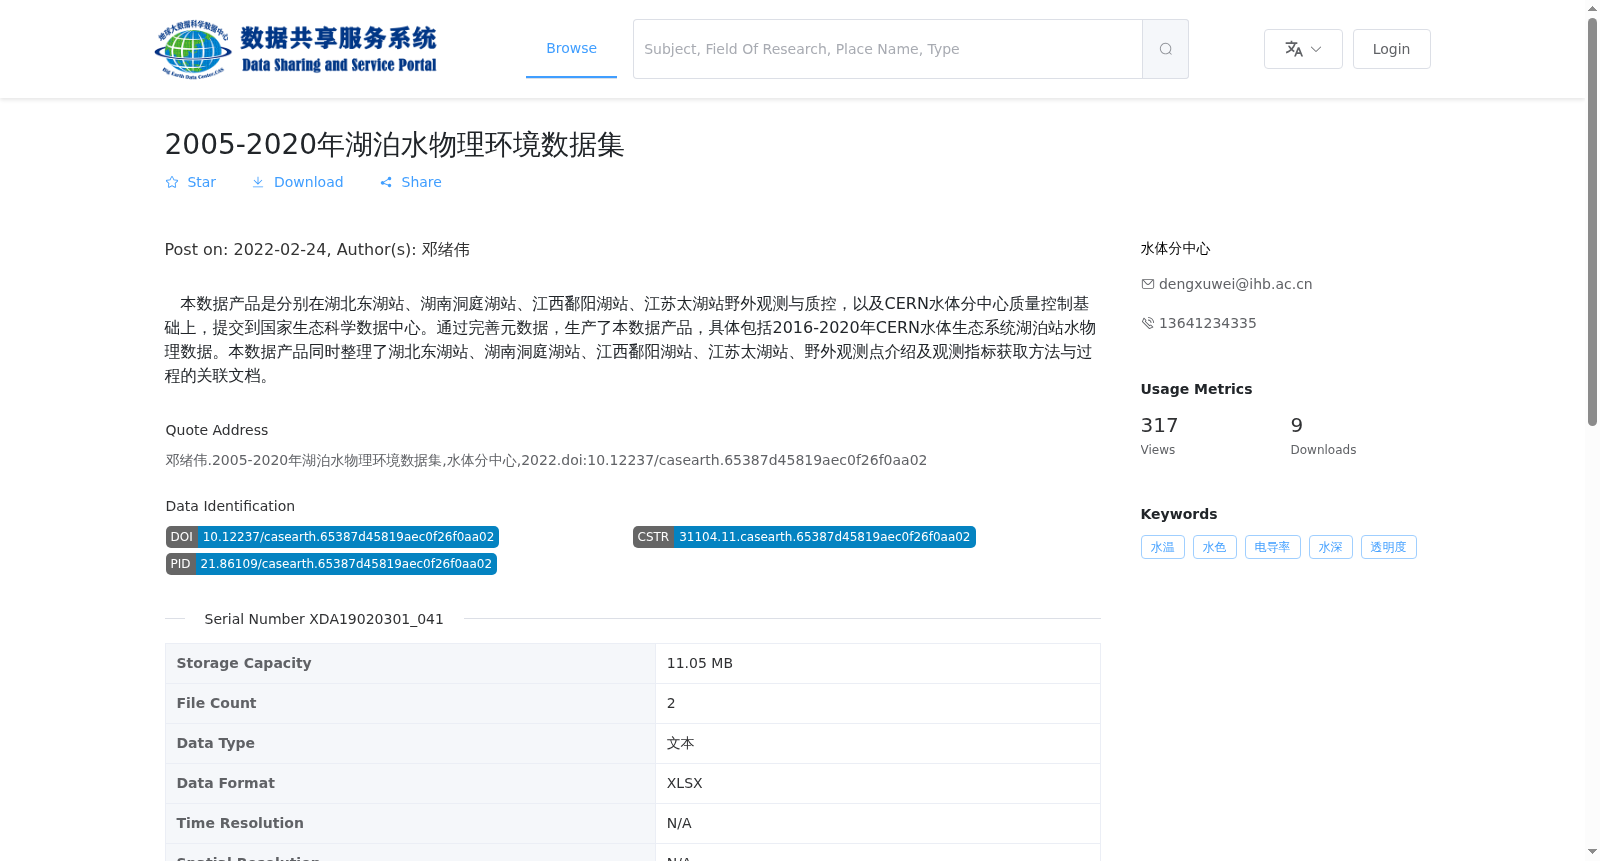The image size is (1600, 861).
Task: Click the scrollbar down arrow
Action: pos(1593,852)
